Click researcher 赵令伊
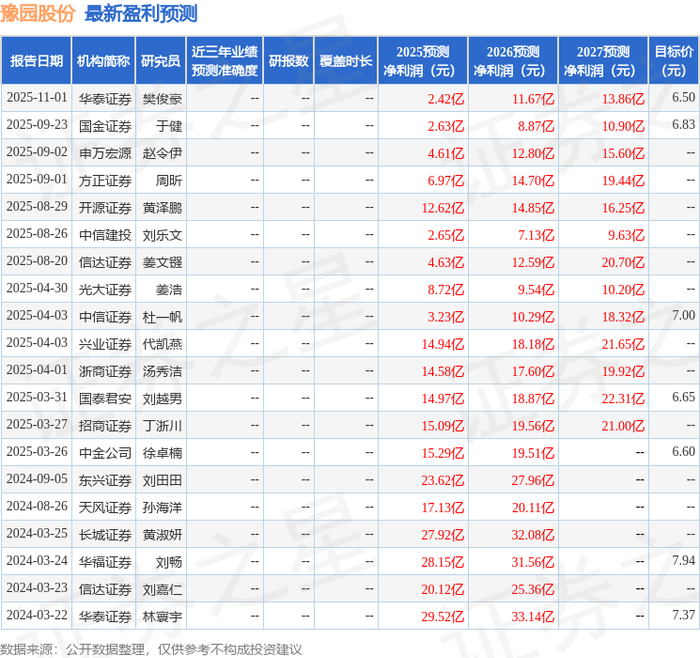This screenshot has height=658, width=700. point(162,153)
